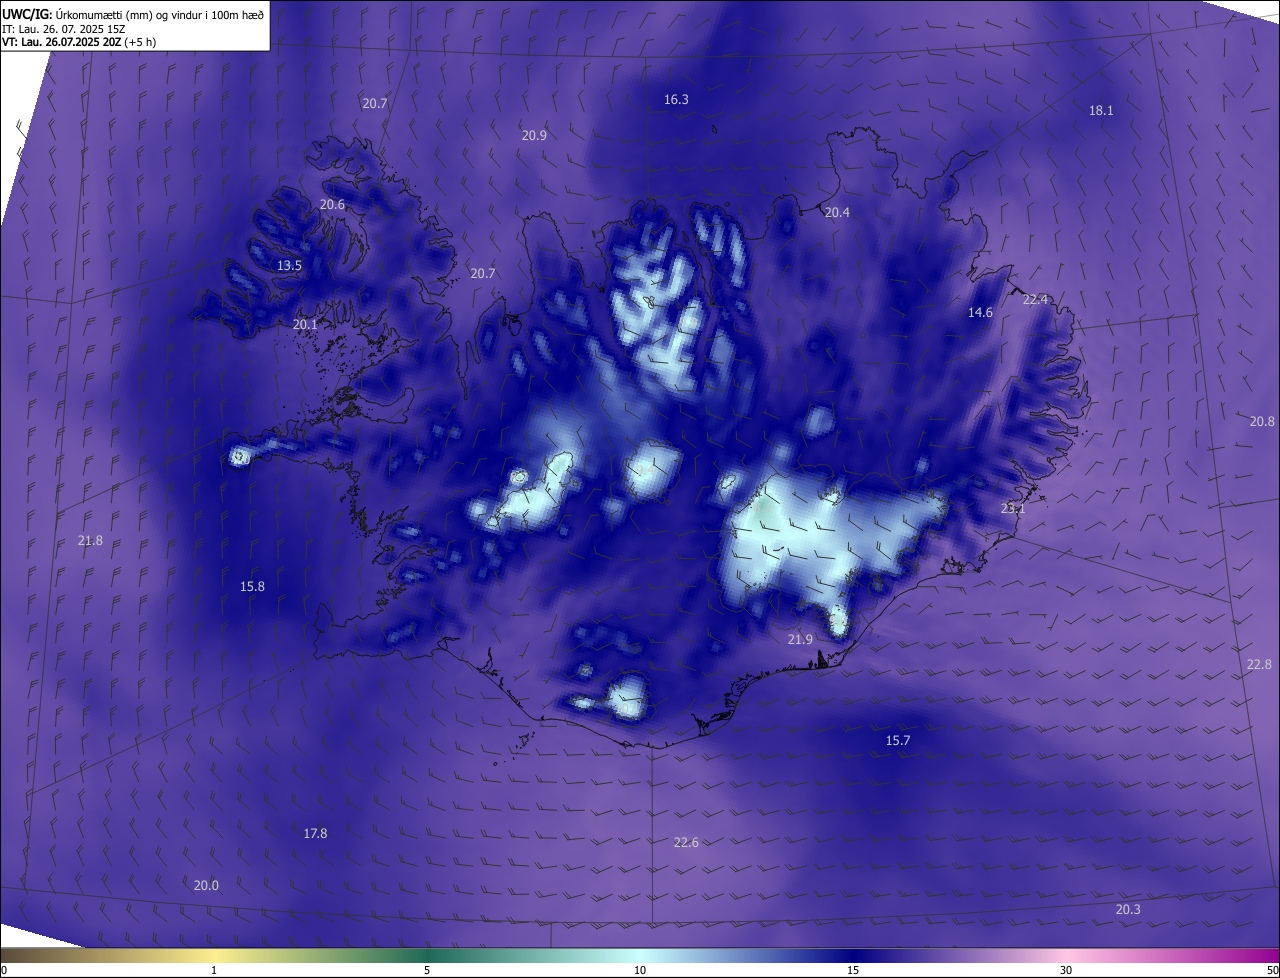Click the 15 tick on the color scale
The width and height of the screenshot is (1280, 978).
point(853,970)
